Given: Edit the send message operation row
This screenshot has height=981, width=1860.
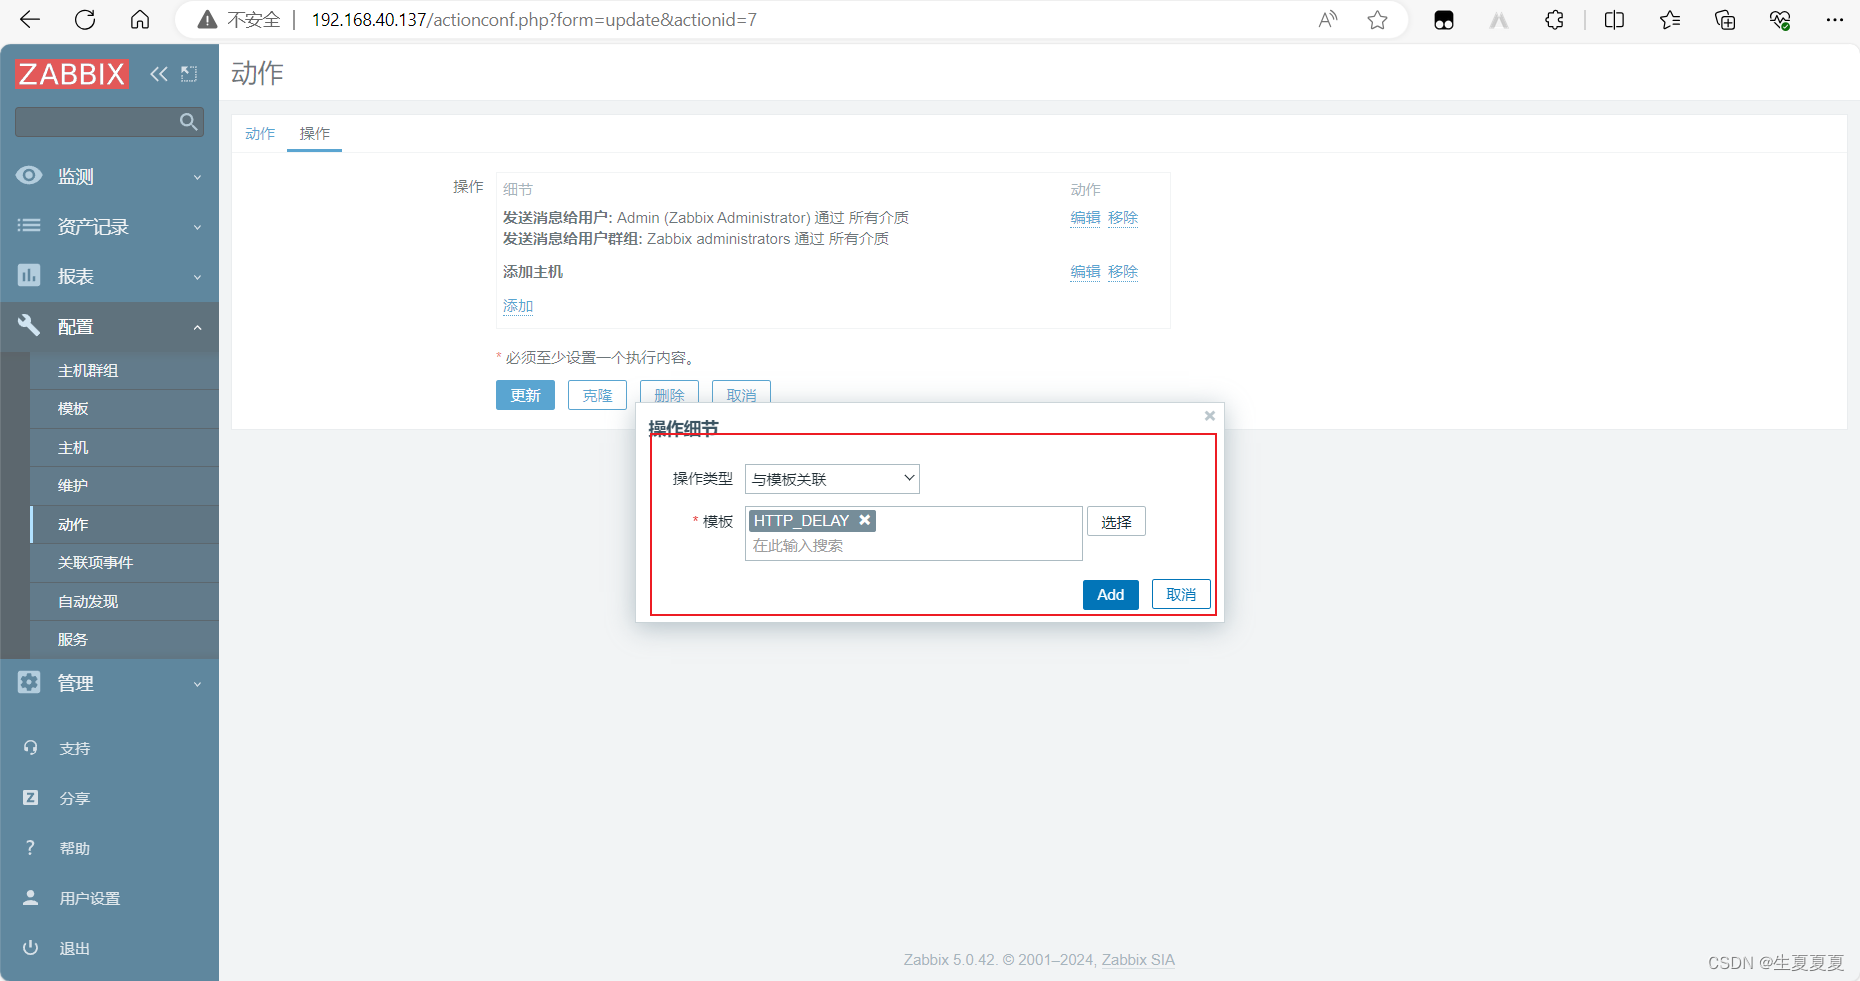Looking at the screenshot, I should [x=1085, y=218].
